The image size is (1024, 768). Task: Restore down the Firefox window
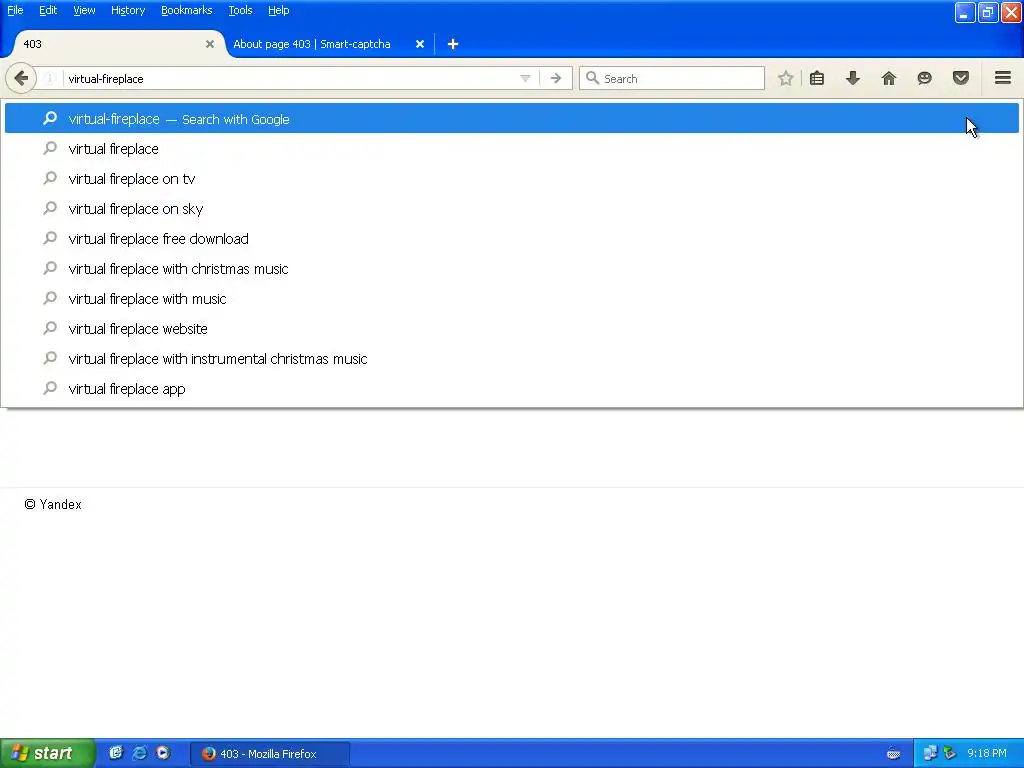(x=988, y=12)
